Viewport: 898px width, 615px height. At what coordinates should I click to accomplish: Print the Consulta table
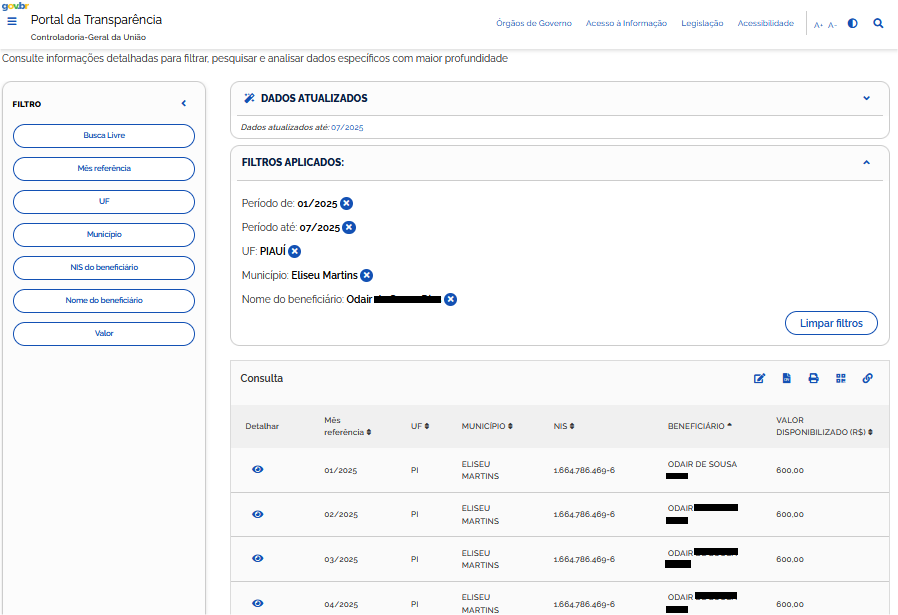813,379
